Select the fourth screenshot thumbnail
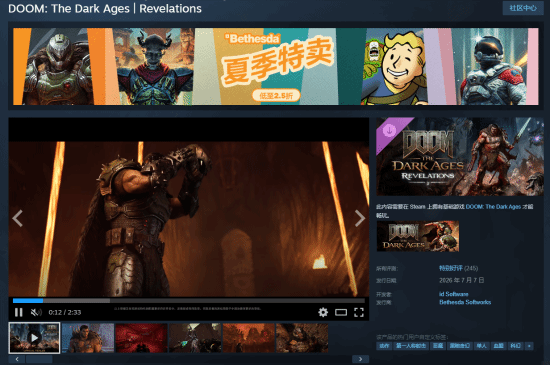550x365 pixels. click(195, 338)
